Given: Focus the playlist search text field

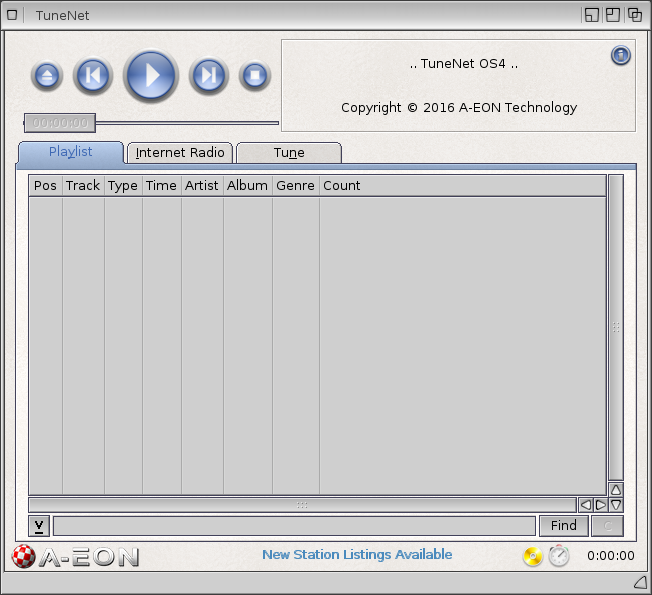Looking at the screenshot, I should 294,526.
